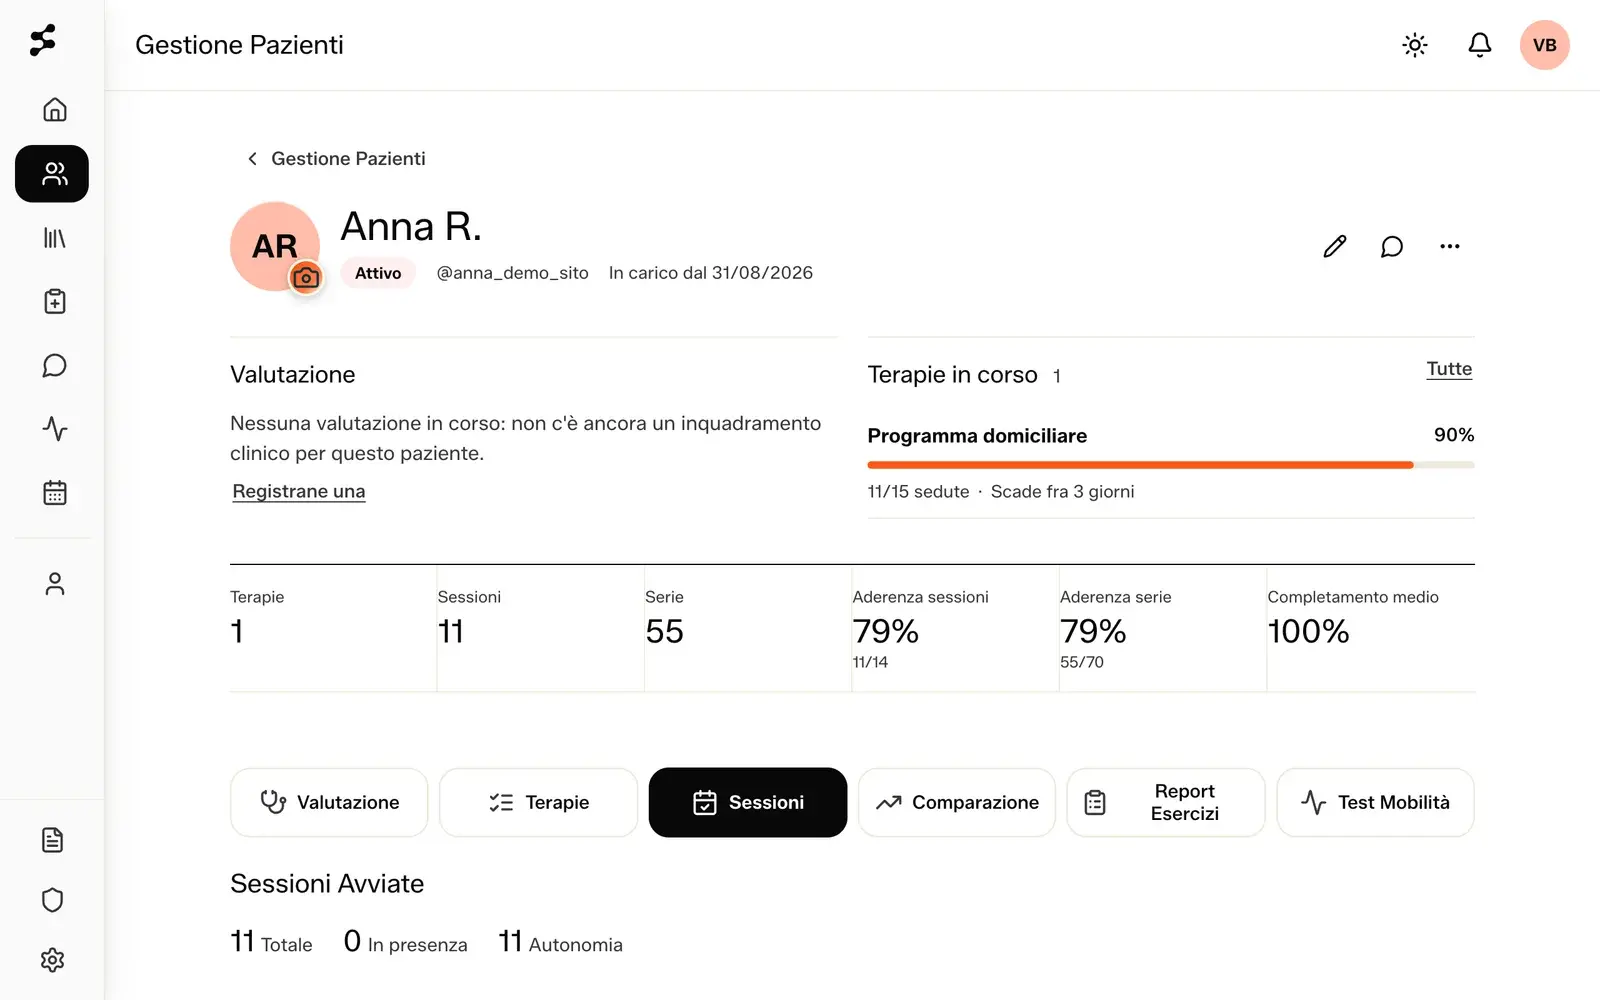Open the calendar icon in sidebar
The width and height of the screenshot is (1600, 1000).
click(x=54, y=493)
